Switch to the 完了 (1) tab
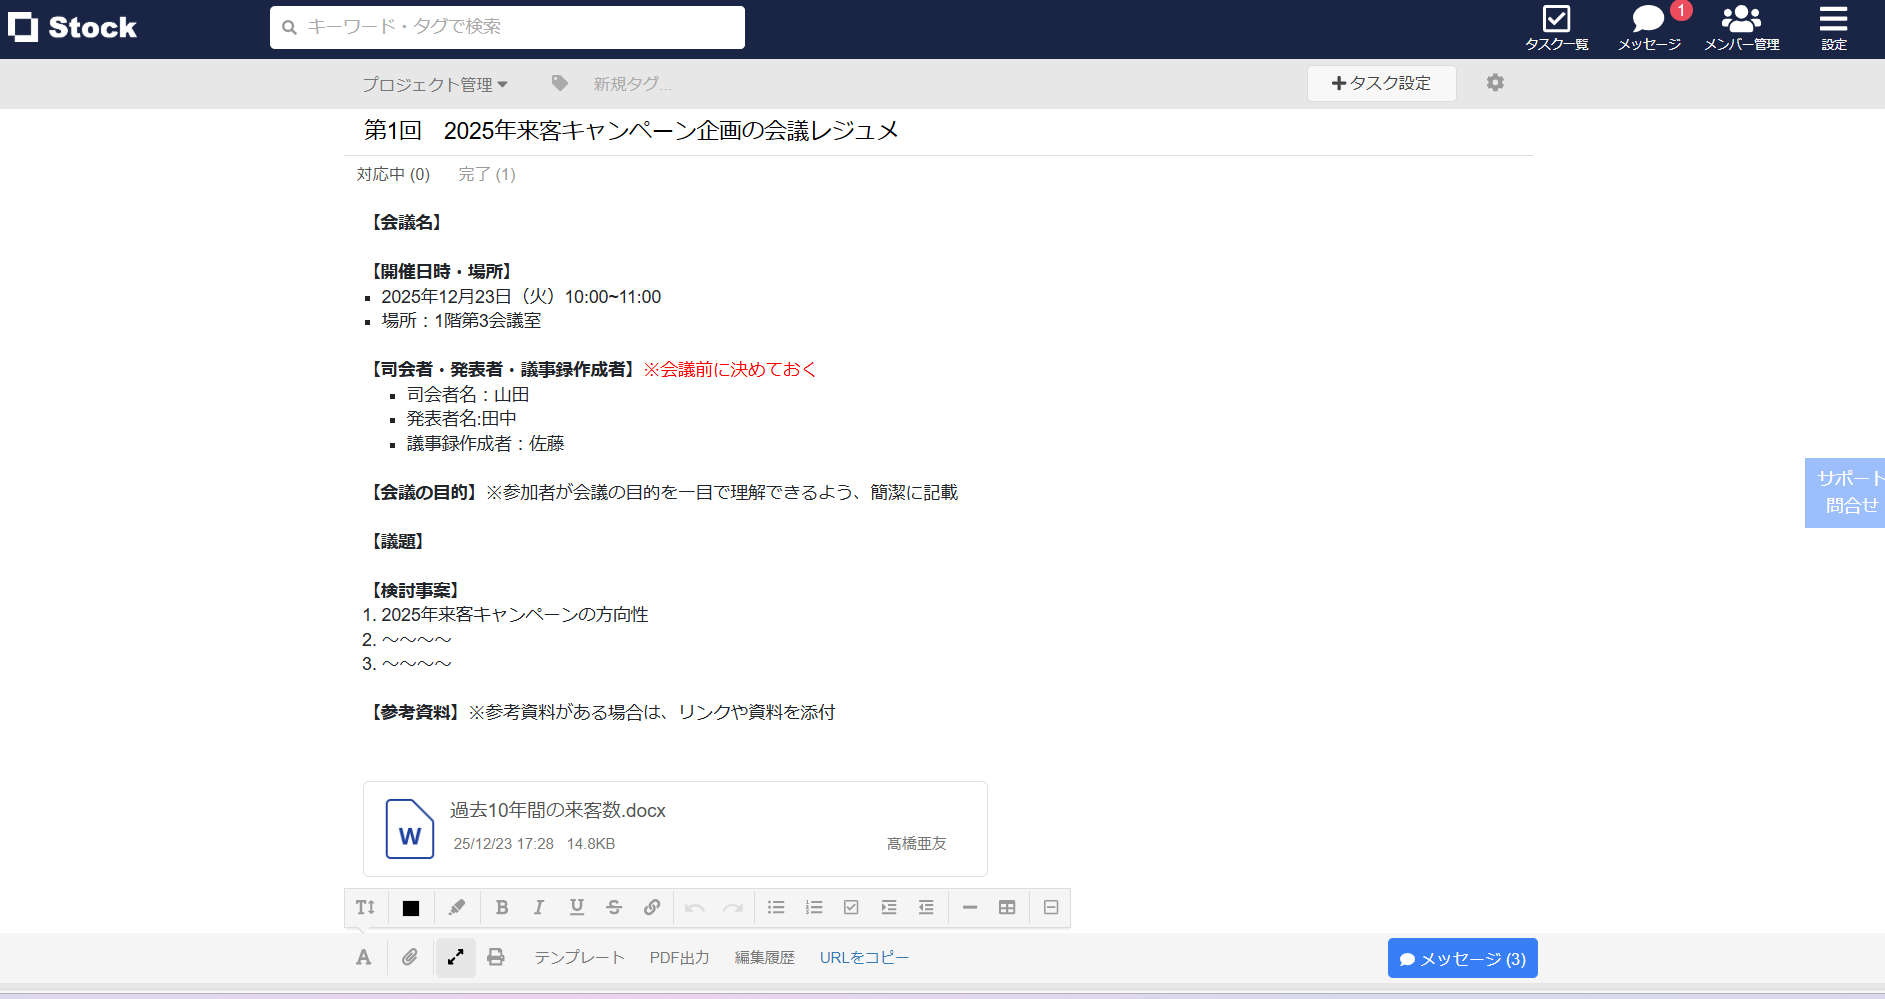1885x999 pixels. pos(486,174)
